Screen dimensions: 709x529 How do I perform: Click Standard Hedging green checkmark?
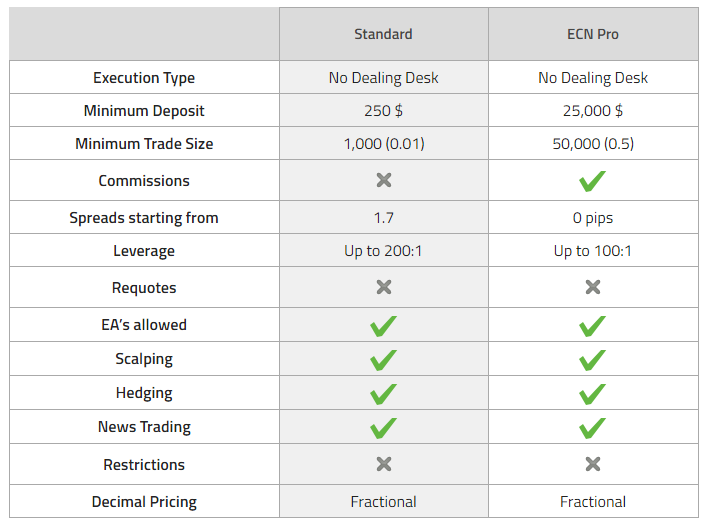point(383,394)
